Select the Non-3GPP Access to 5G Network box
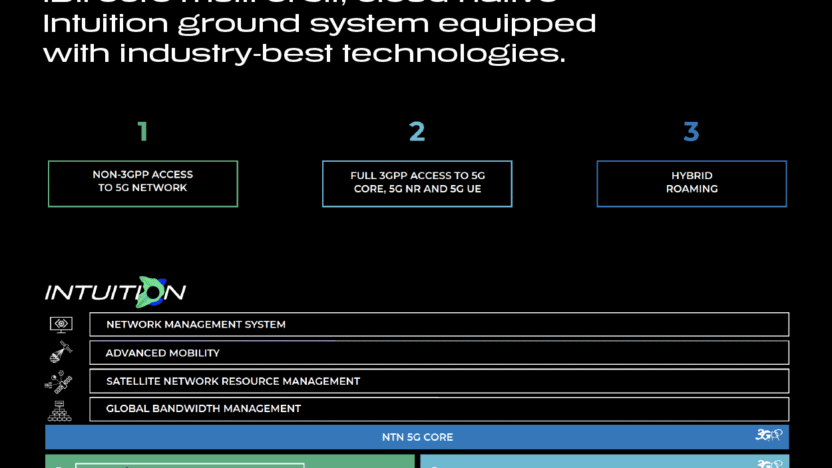 pos(143,183)
